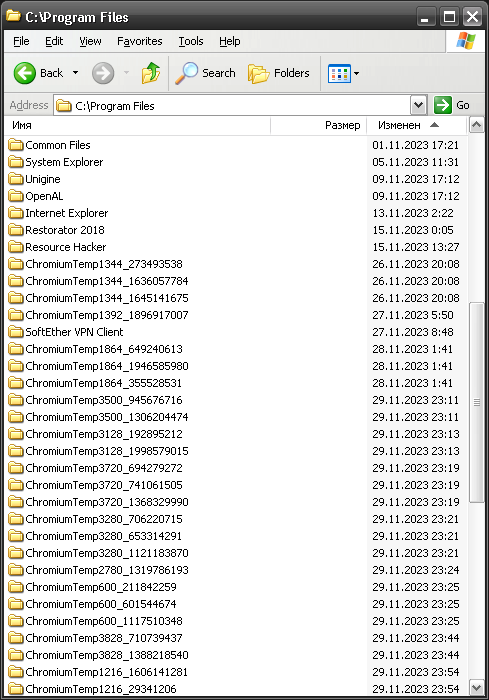Click the scrollbar up arrow
Viewport: 489px width, 700px height.
[476, 125]
